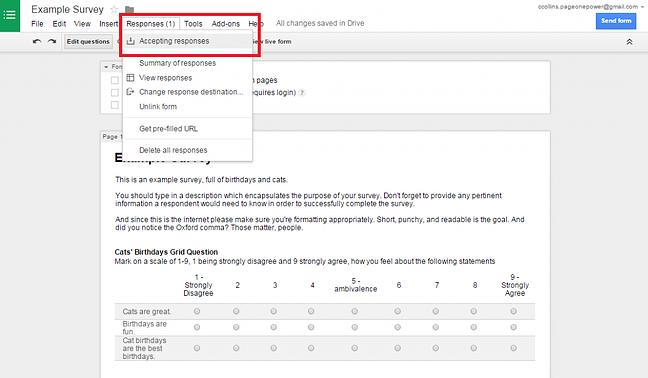Click the Edit questions button

pos(88,41)
